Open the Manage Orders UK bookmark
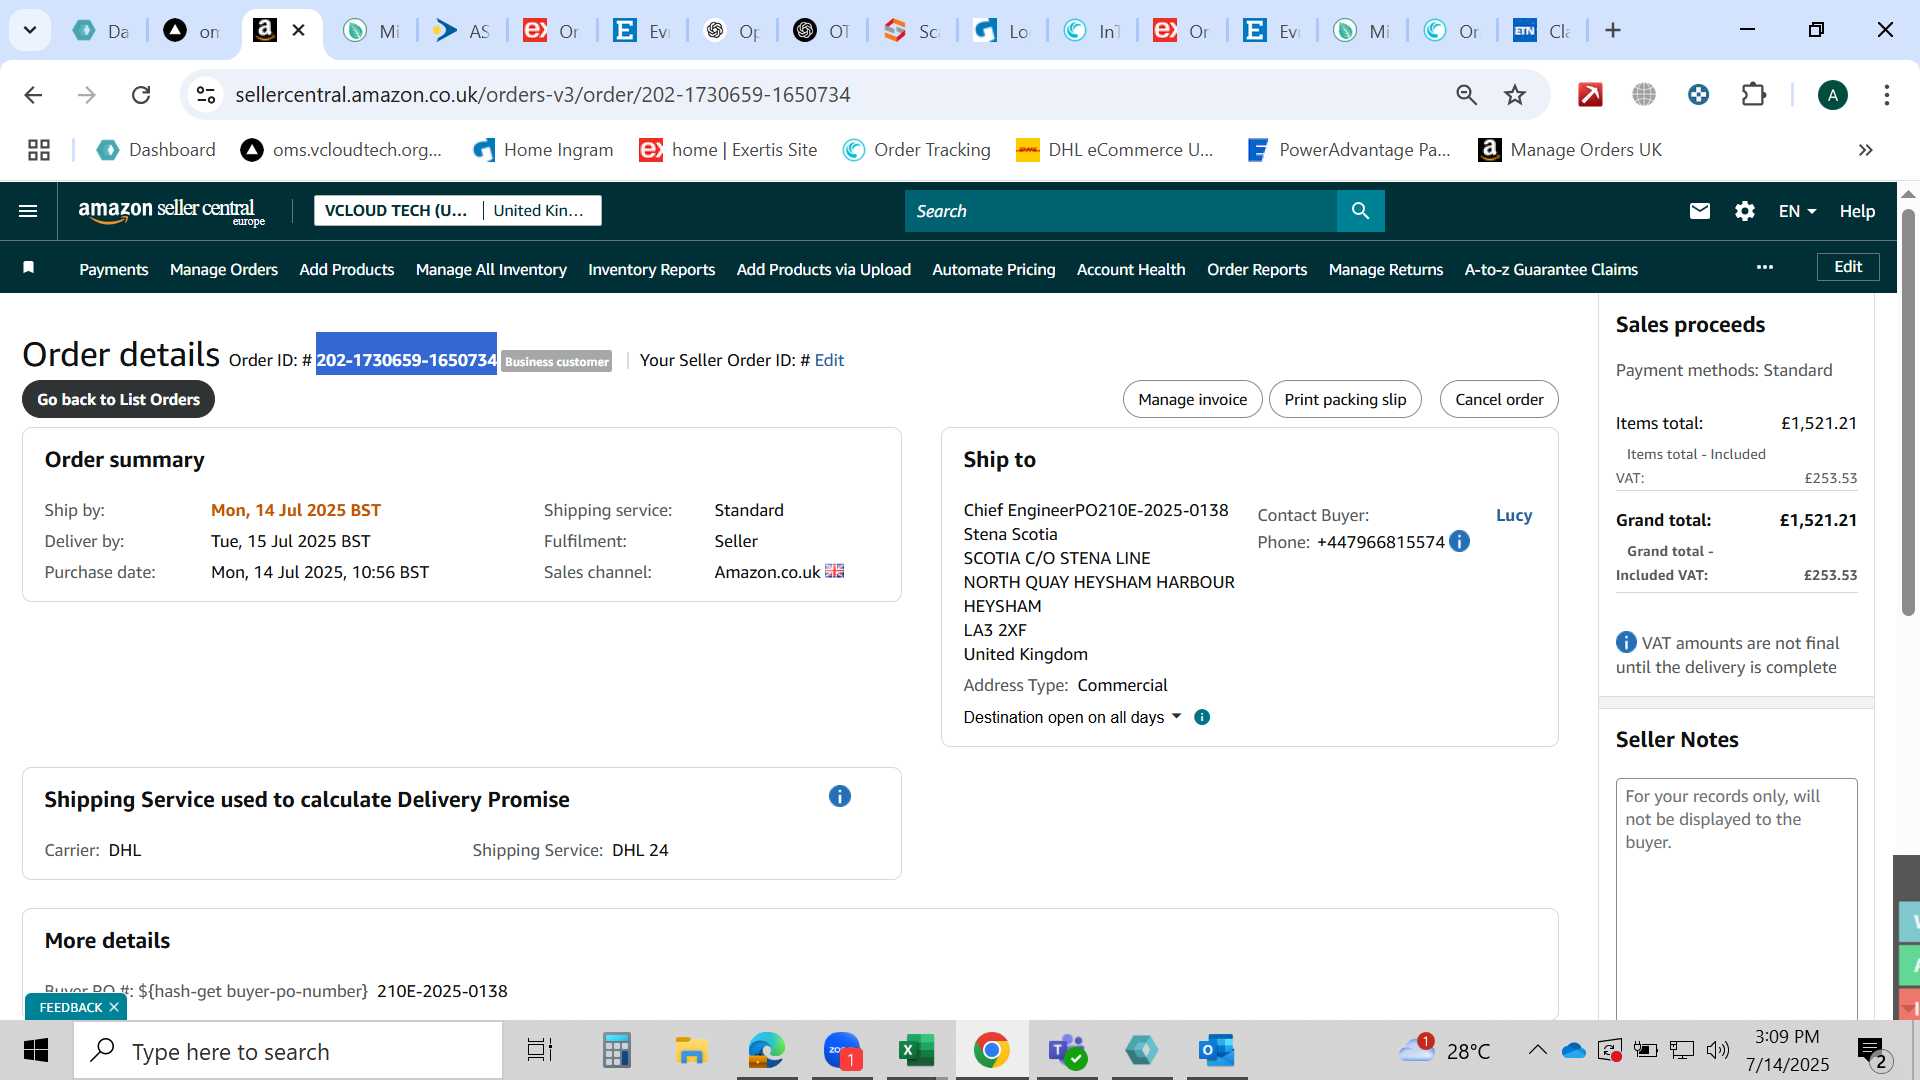This screenshot has height=1080, width=1920. click(1570, 150)
